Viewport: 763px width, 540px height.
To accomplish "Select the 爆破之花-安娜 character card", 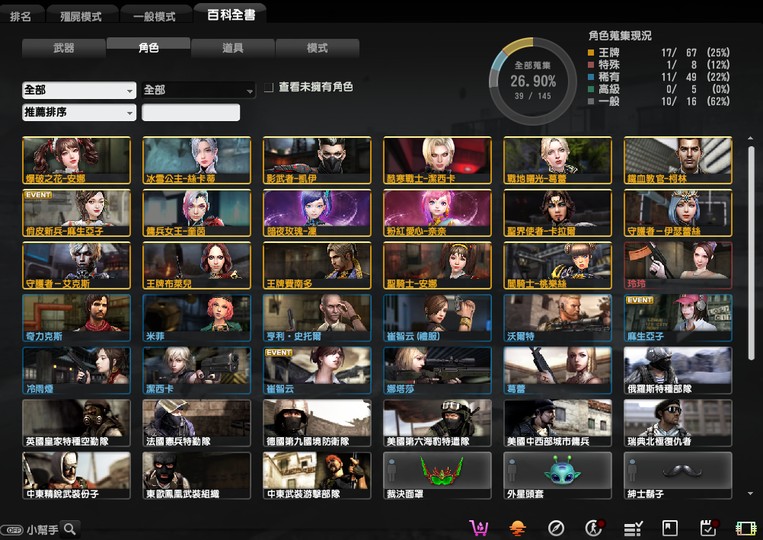I will (76, 160).
